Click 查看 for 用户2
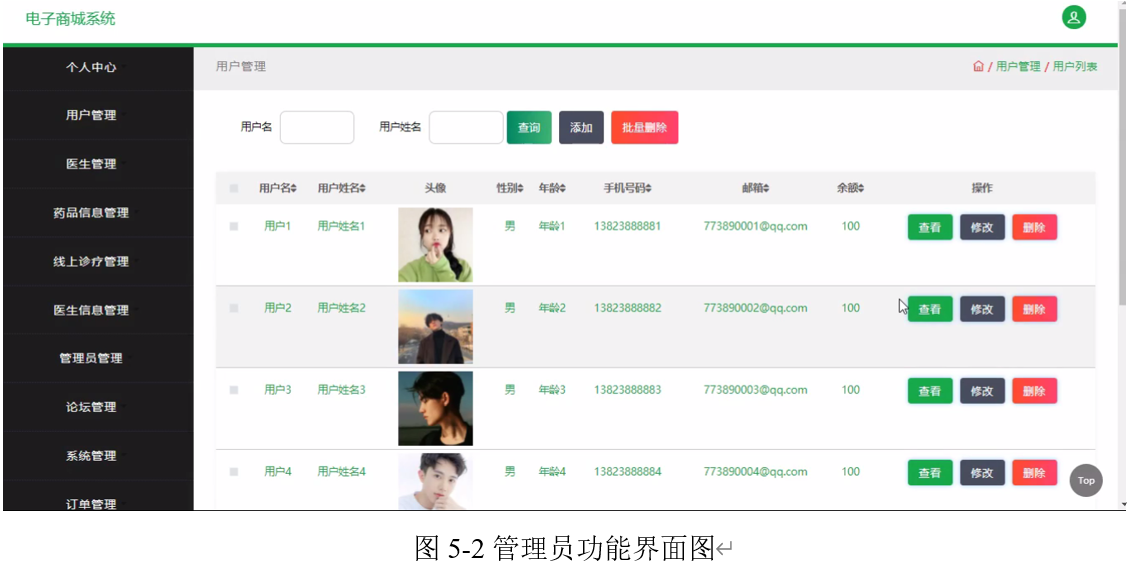This screenshot has width=1127, height=565. point(930,309)
